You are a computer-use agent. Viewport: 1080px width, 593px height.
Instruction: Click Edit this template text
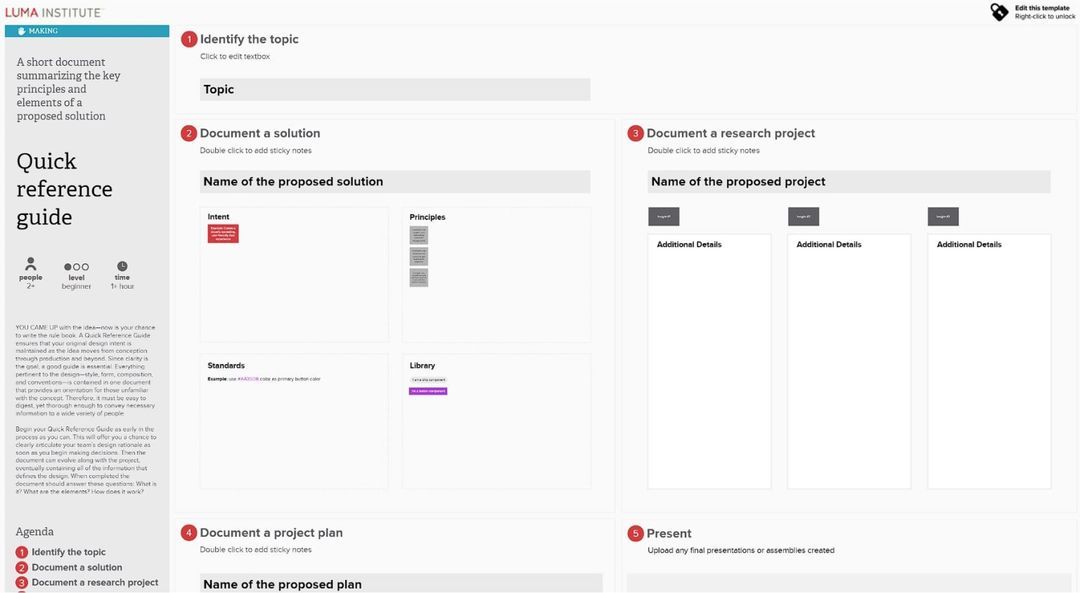[1042, 8]
